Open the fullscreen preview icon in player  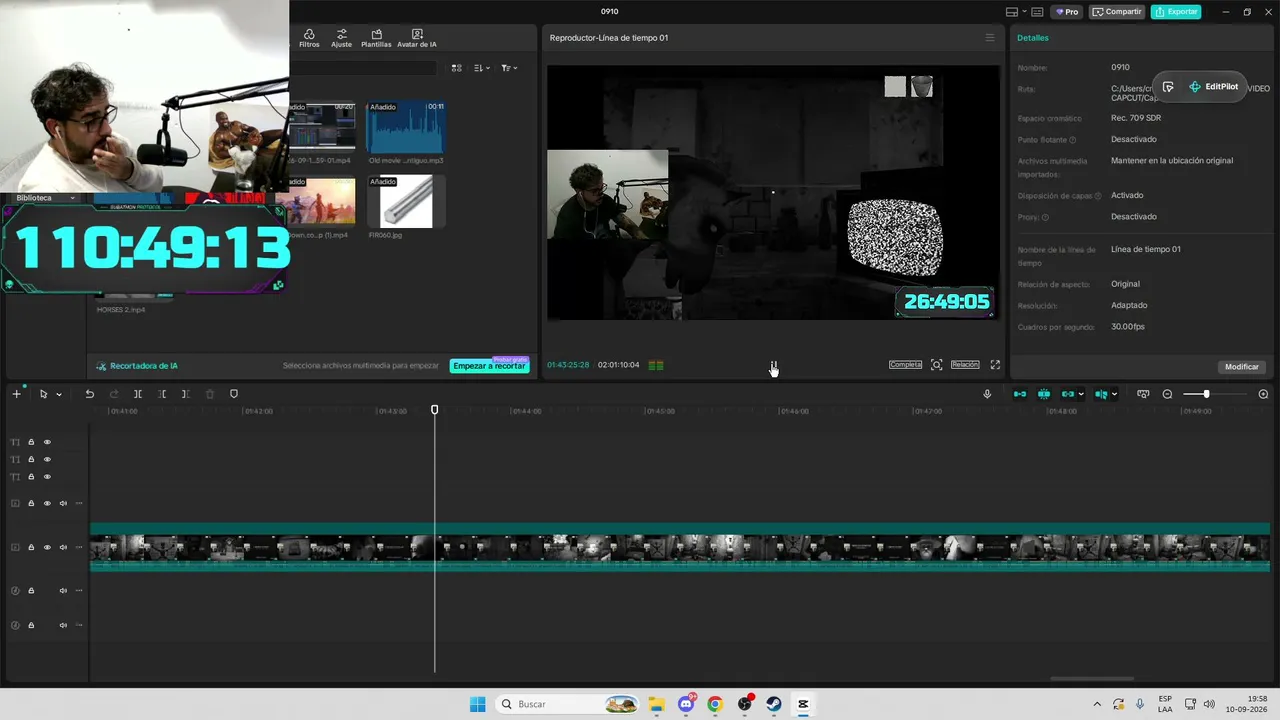coord(995,365)
